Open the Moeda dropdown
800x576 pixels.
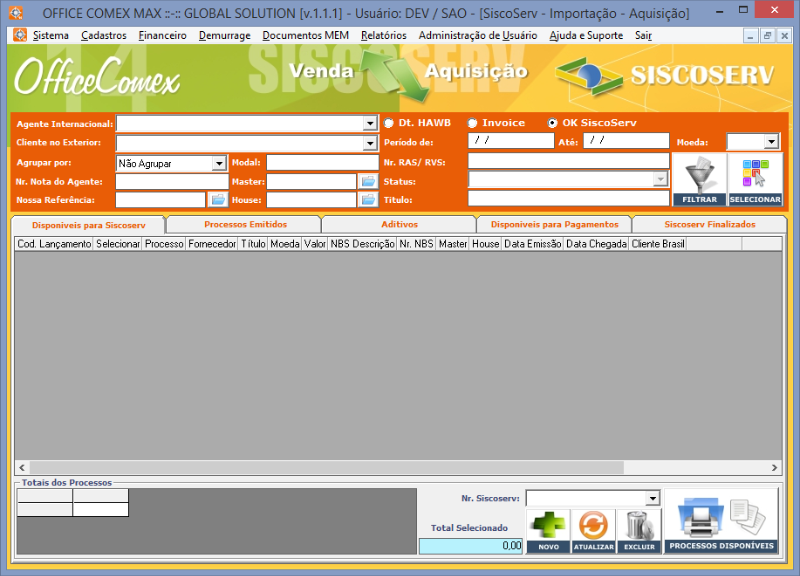pos(771,141)
